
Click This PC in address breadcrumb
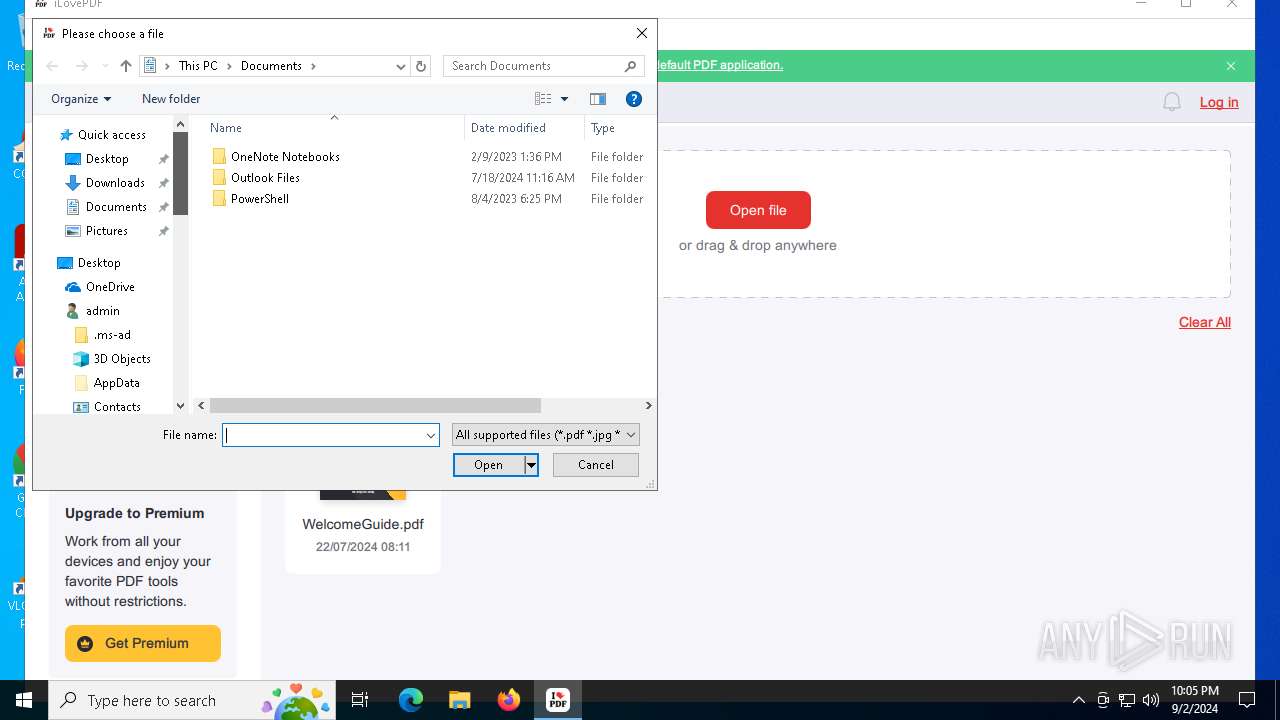point(198,66)
